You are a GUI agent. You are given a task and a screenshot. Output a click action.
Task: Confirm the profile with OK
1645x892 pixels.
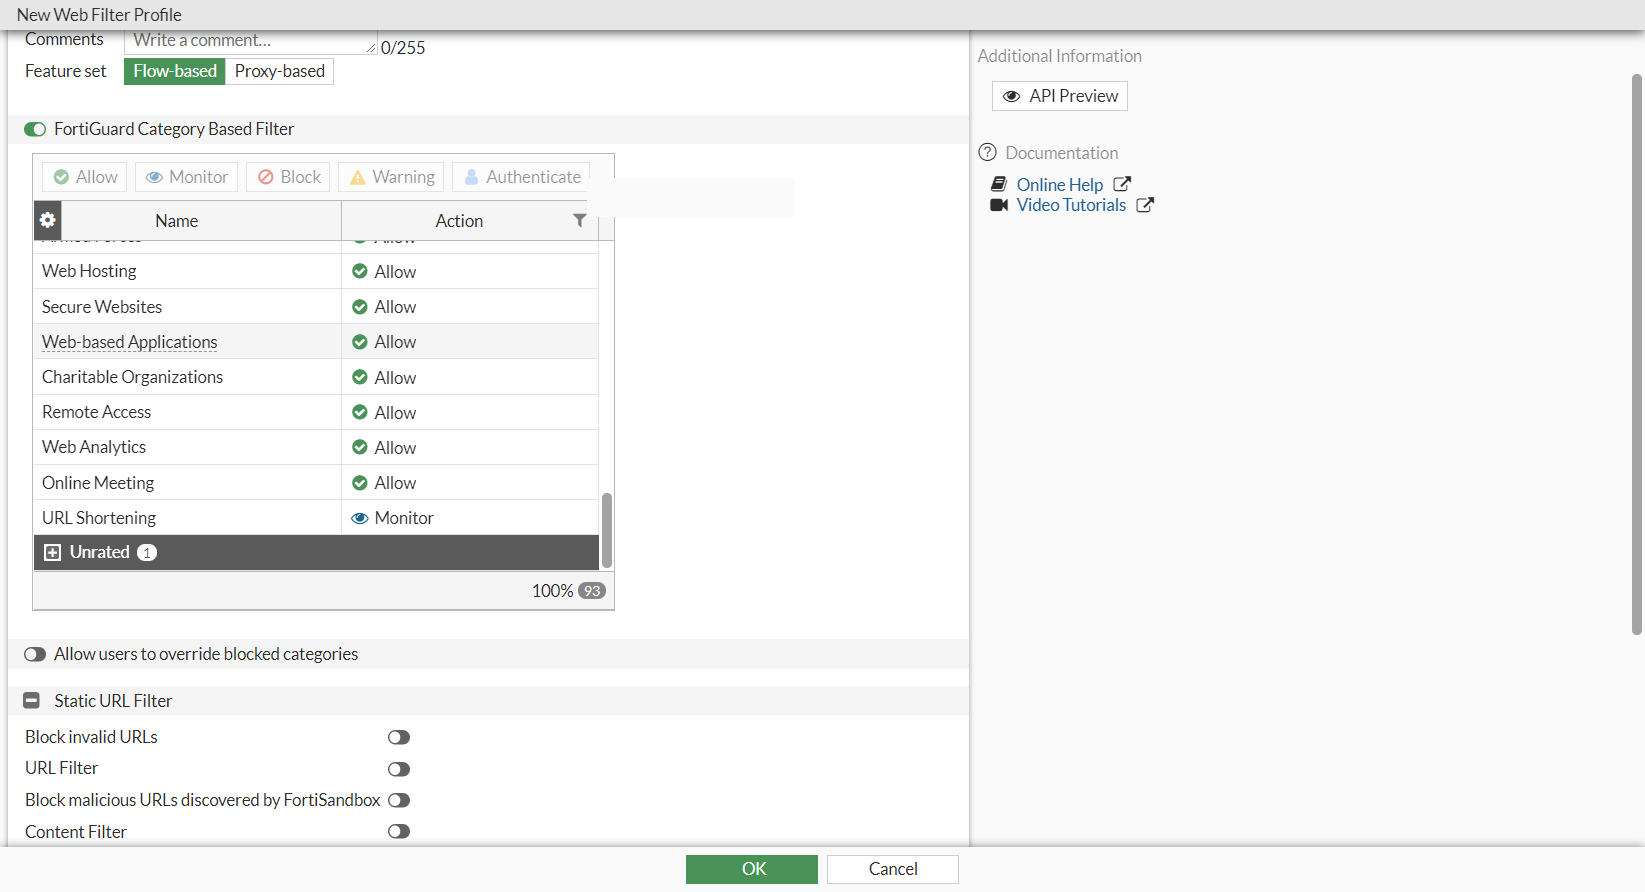coord(752,869)
